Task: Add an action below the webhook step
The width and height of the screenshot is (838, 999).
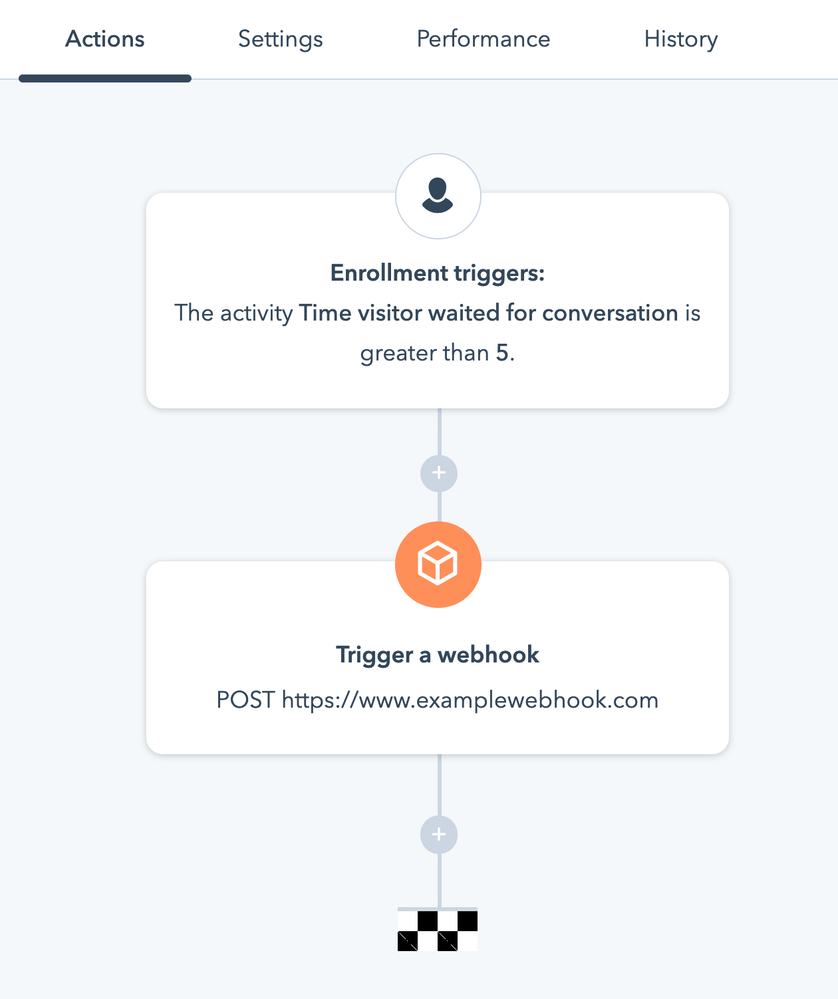Action: (x=438, y=835)
